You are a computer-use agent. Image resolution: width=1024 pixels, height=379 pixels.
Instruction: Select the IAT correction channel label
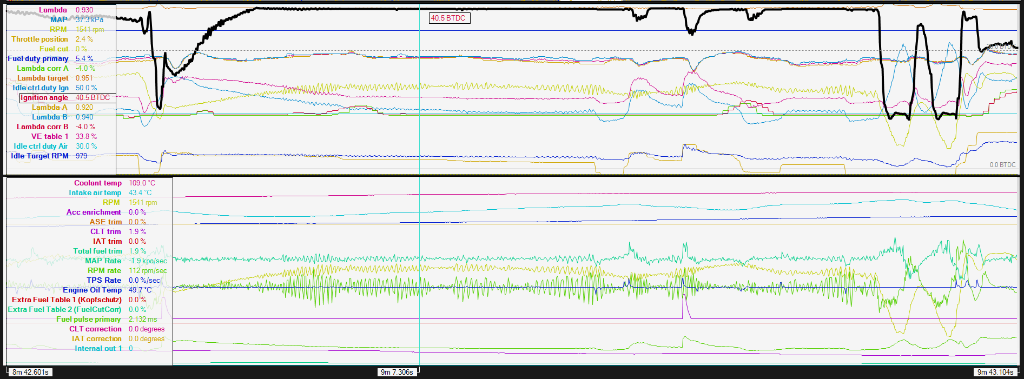98,338
